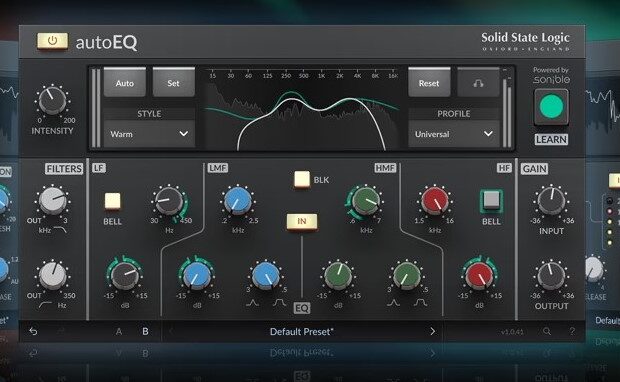Image resolution: width=620 pixels, height=382 pixels.
Task: Click the STYLE label
Action: point(149,114)
